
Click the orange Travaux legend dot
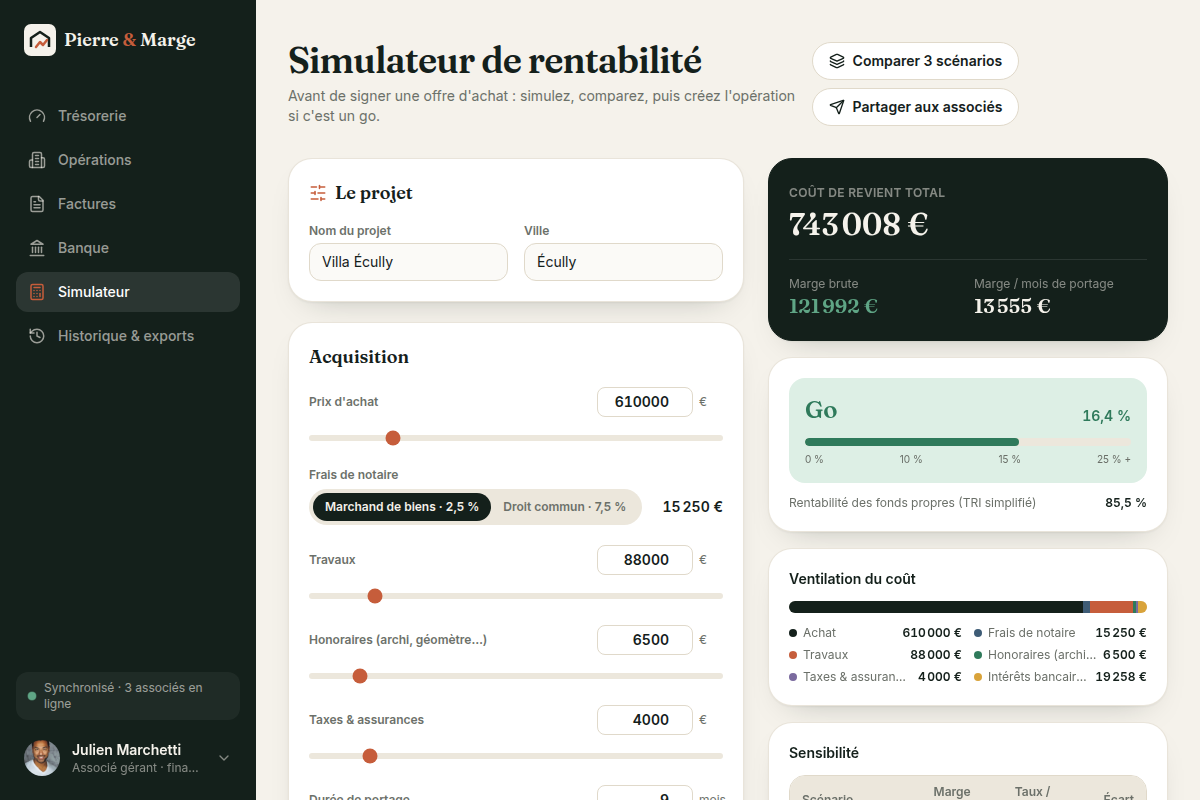[793, 655]
